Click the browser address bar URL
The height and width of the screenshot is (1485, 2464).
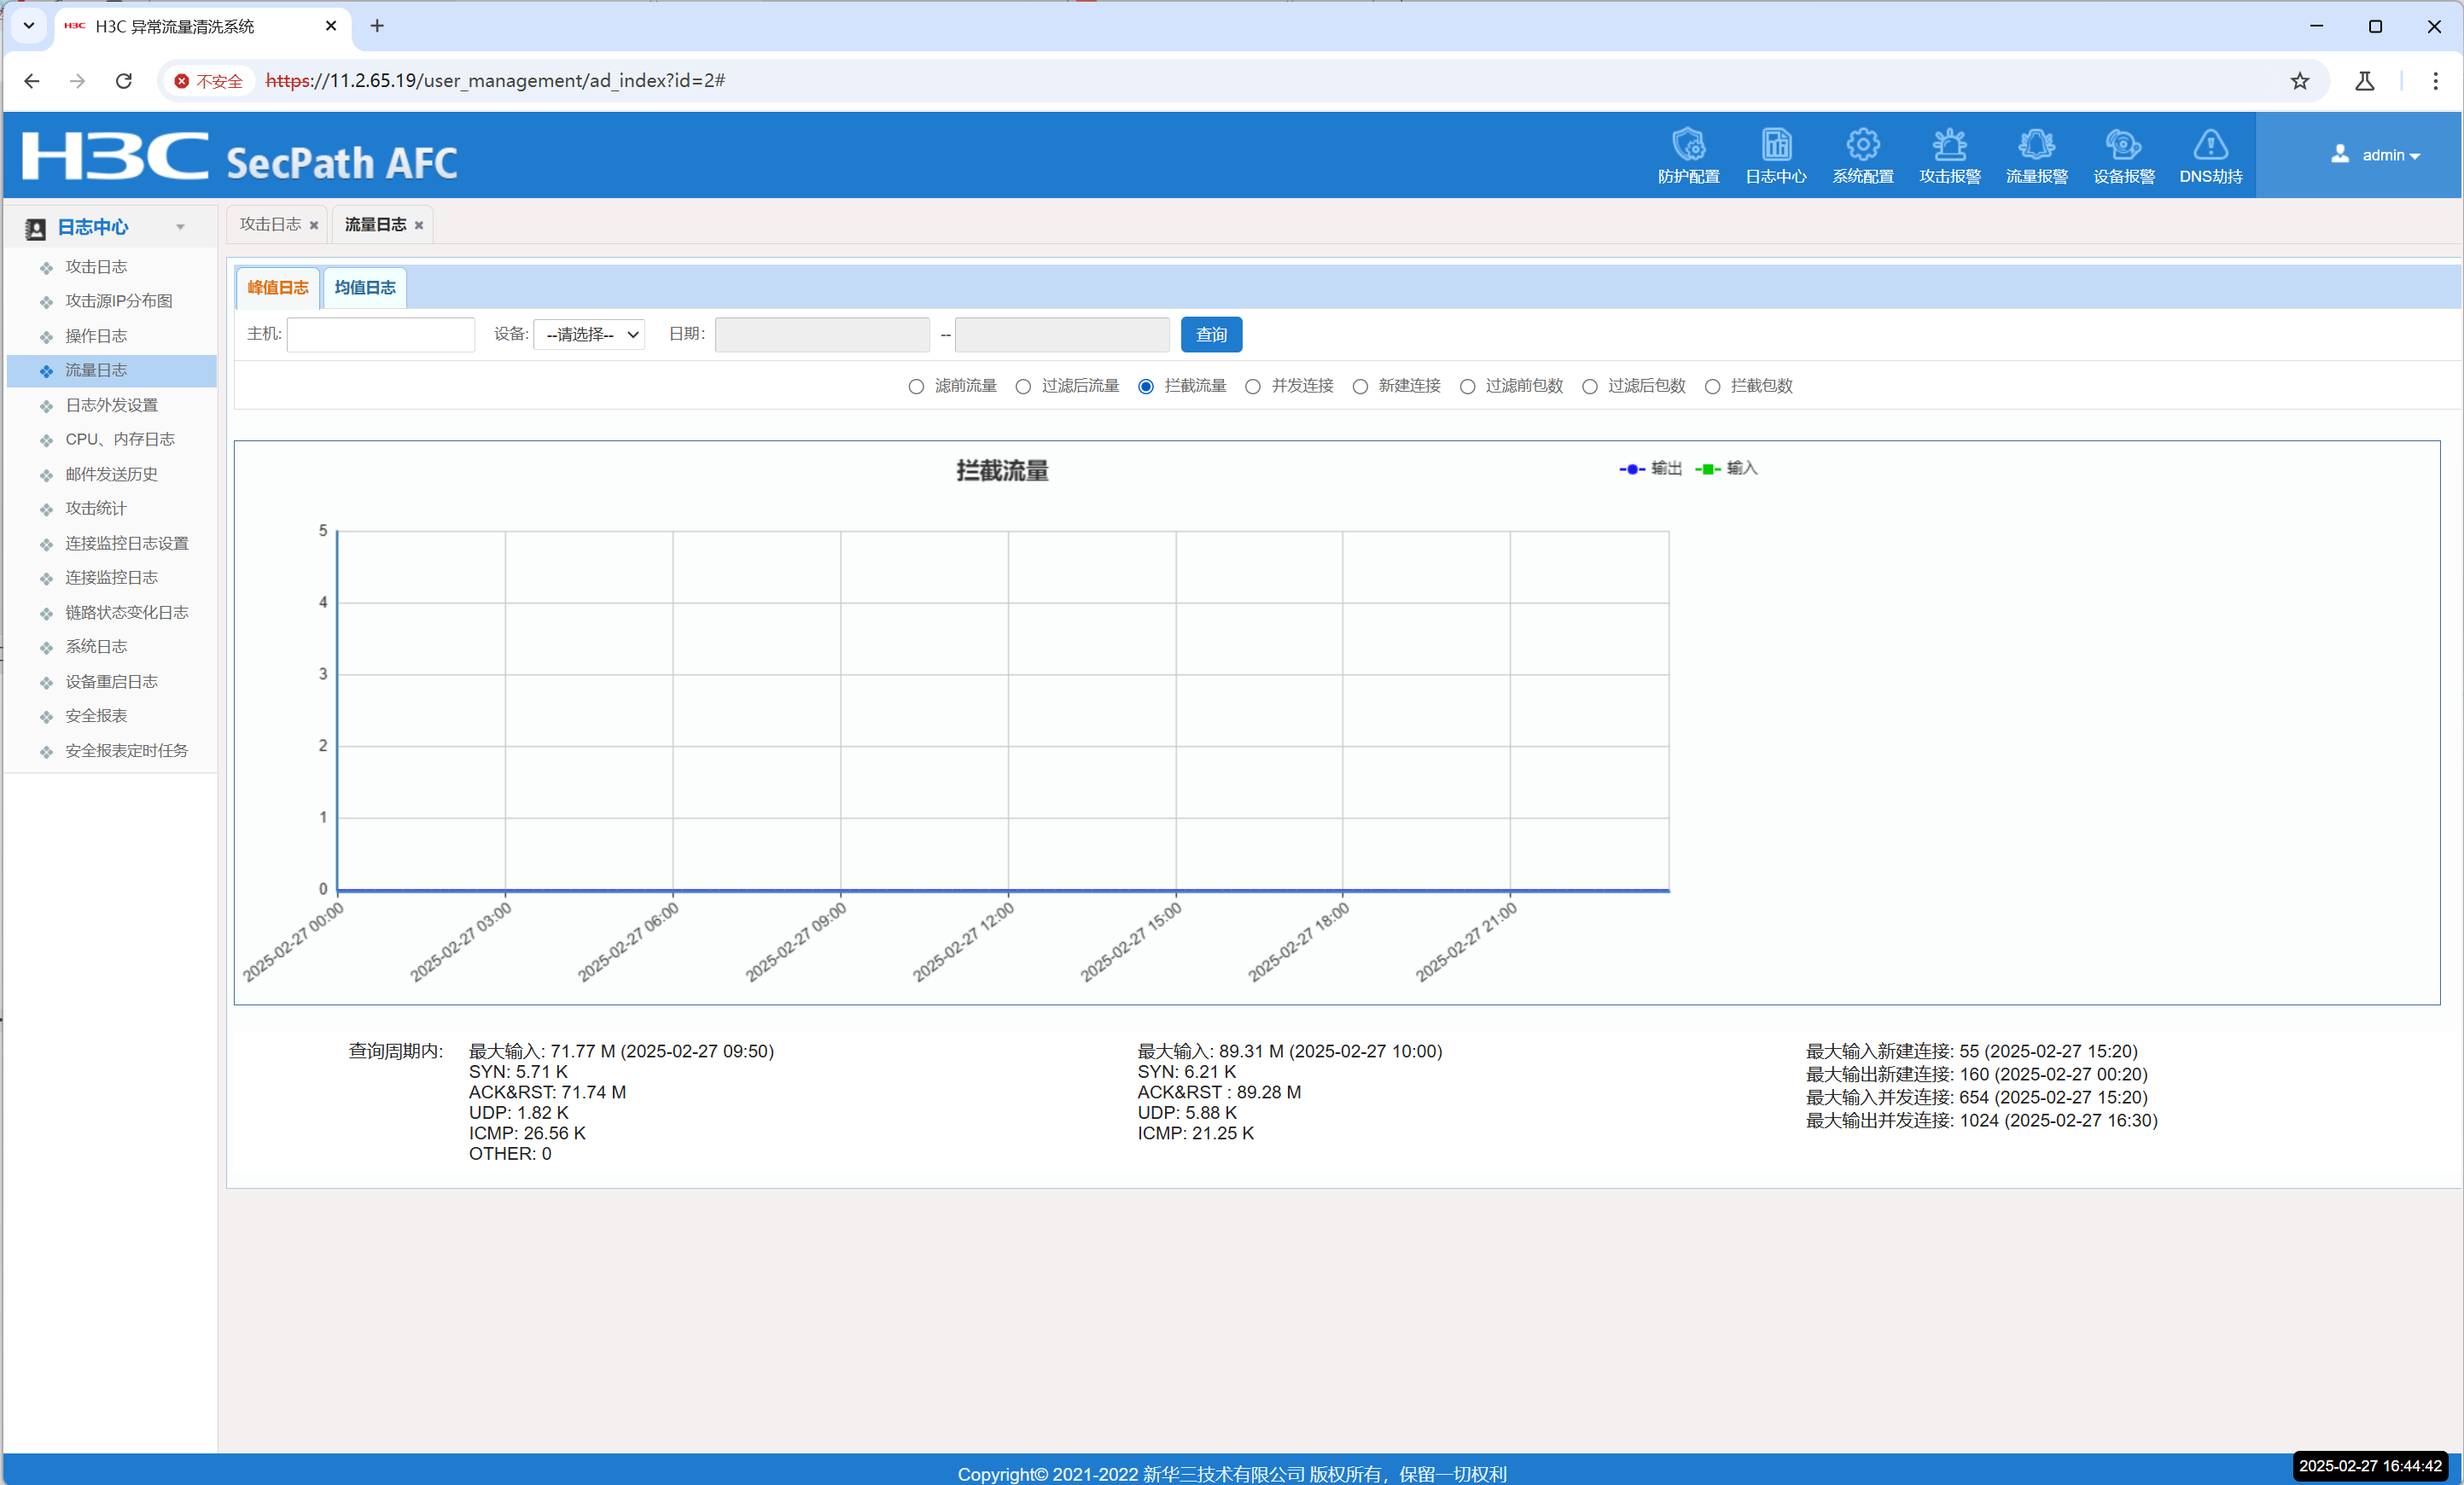(496, 81)
